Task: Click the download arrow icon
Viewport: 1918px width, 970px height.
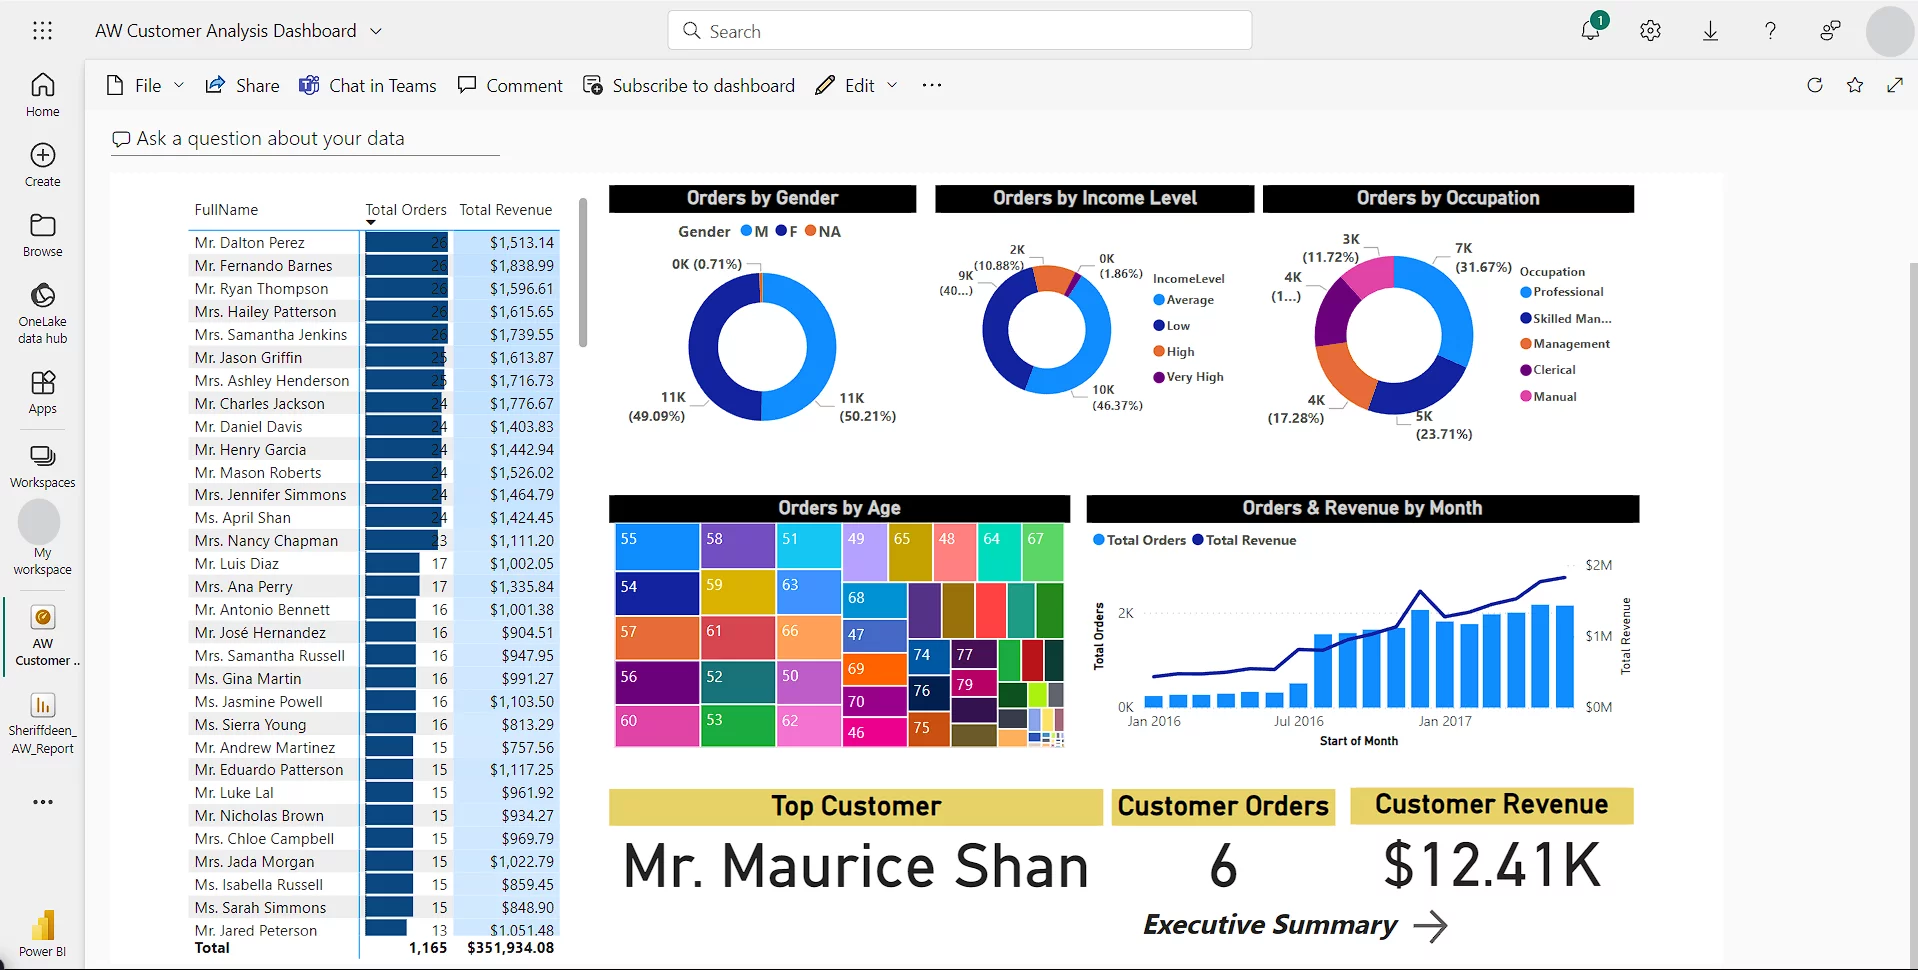Action: pos(1710,31)
